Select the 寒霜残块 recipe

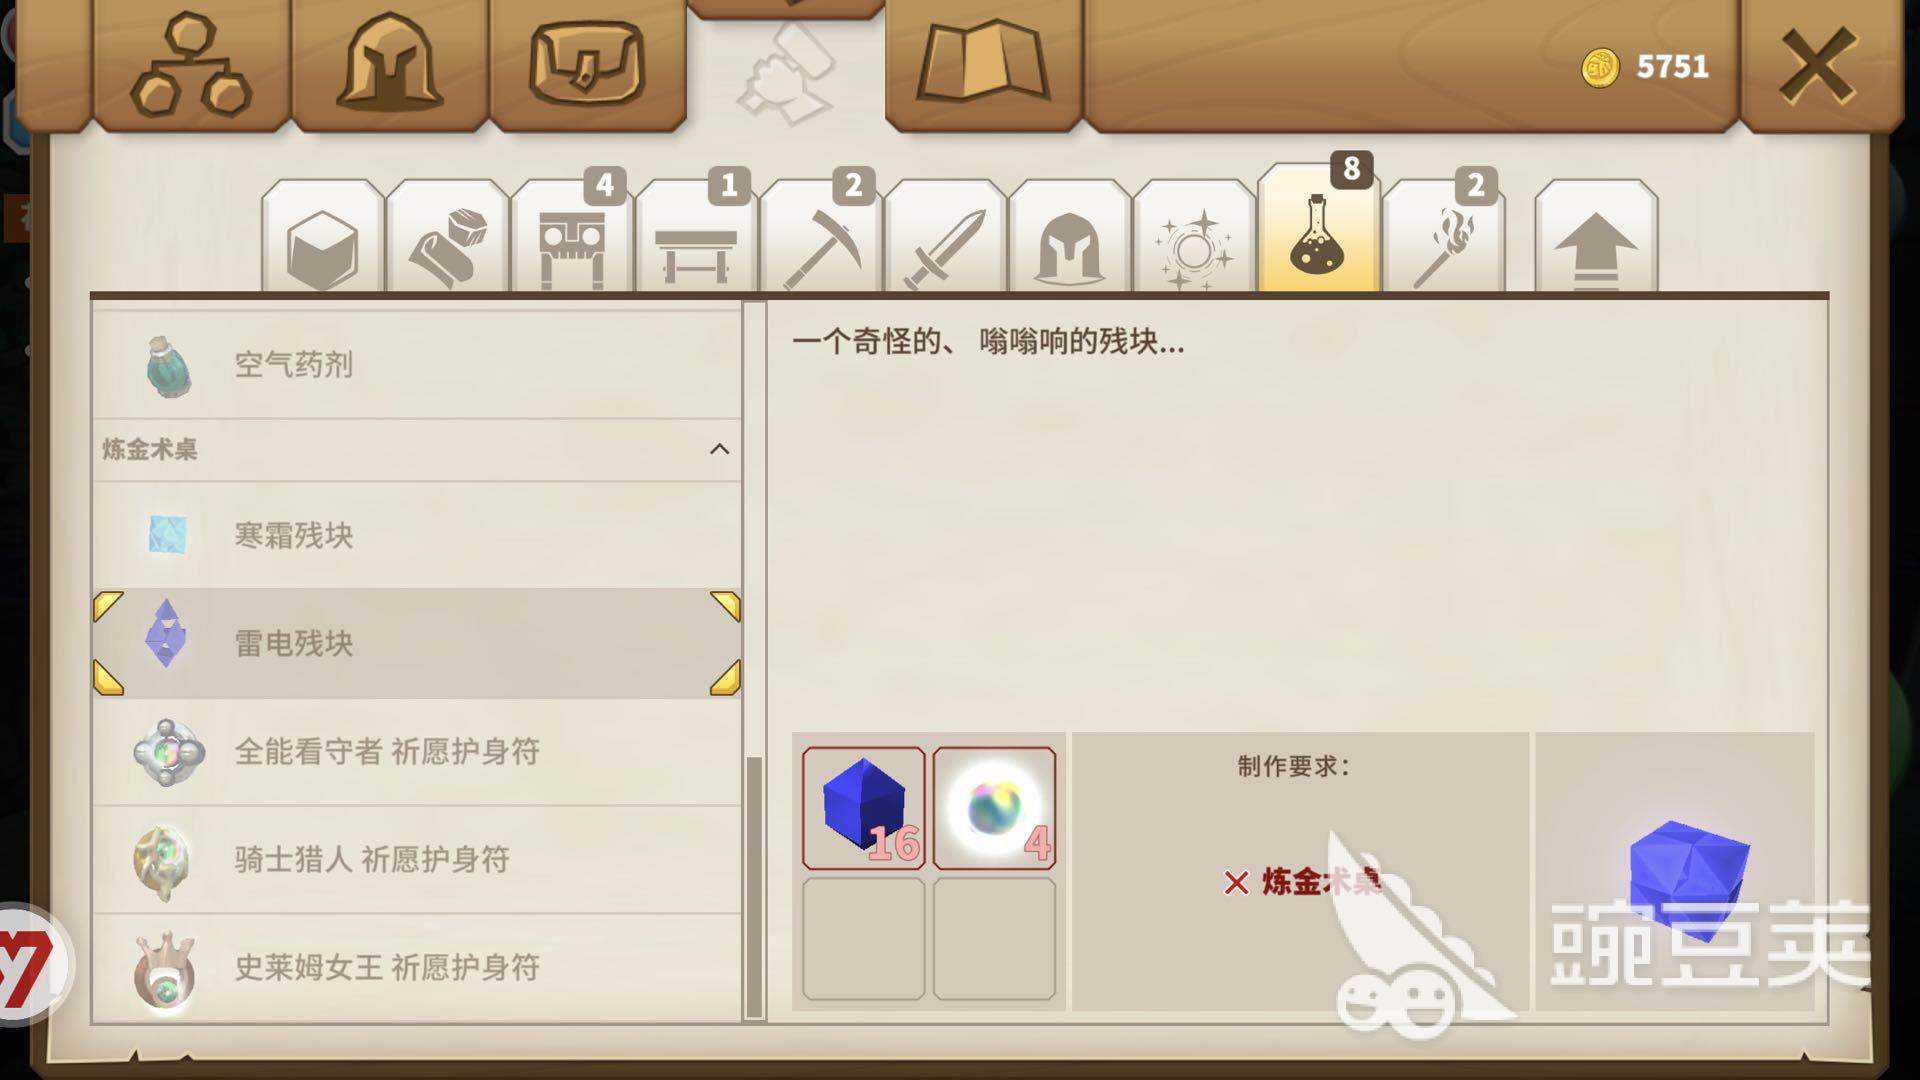417,535
